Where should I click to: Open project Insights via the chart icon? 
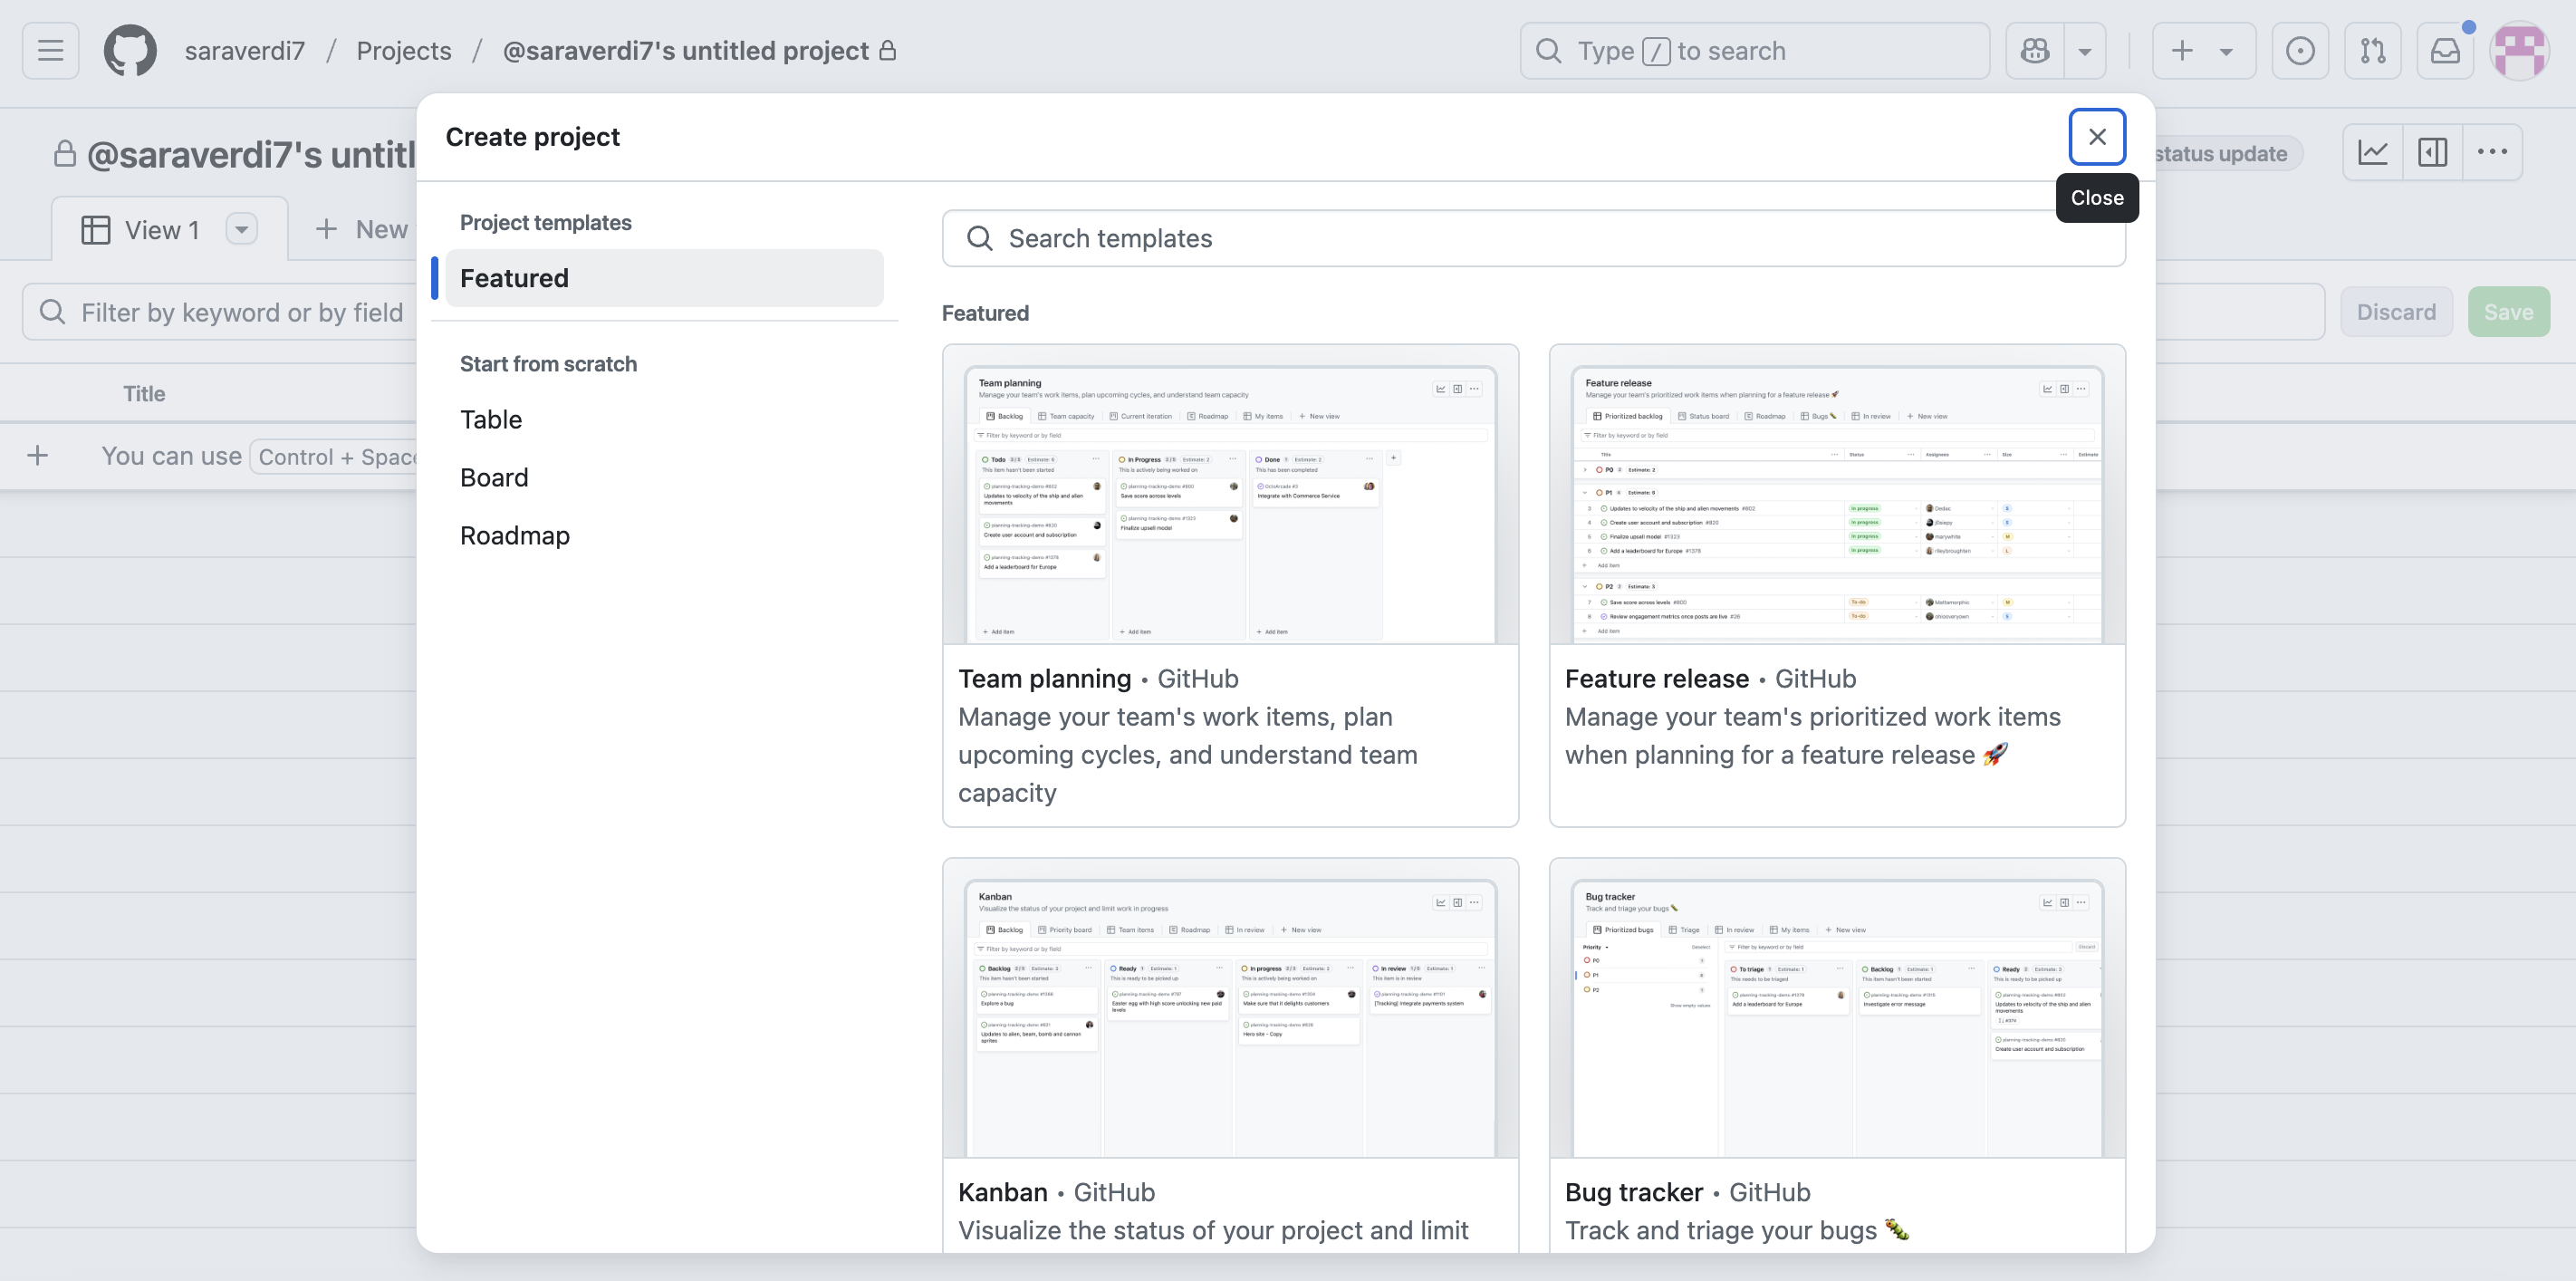pos(2373,152)
